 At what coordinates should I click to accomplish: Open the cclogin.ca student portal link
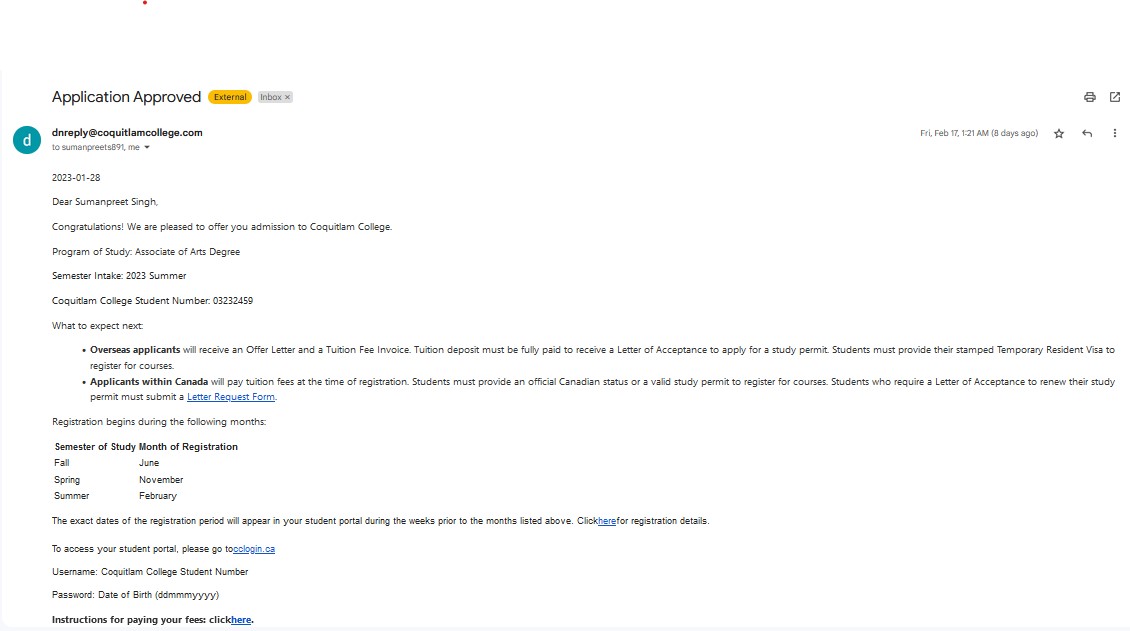(x=254, y=549)
